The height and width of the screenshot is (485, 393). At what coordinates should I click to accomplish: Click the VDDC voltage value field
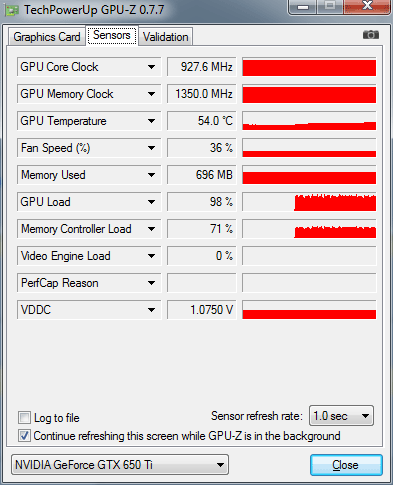click(202, 310)
